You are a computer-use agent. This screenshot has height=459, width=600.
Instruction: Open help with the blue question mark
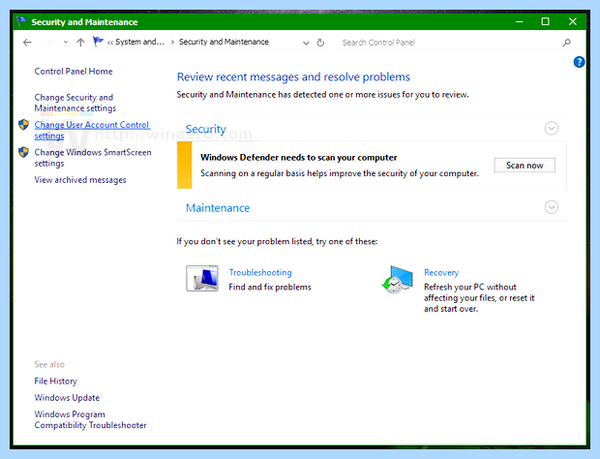point(579,62)
